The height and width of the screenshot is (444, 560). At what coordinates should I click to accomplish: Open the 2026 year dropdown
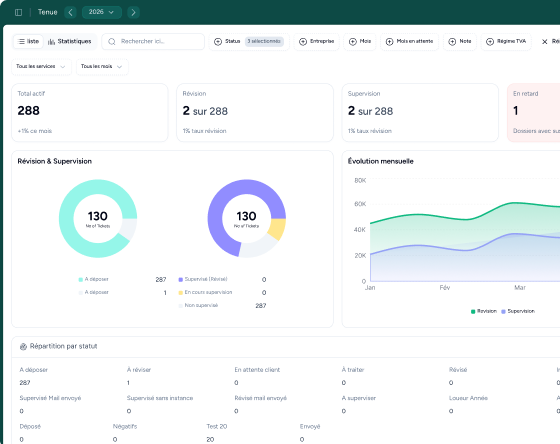[102, 12]
